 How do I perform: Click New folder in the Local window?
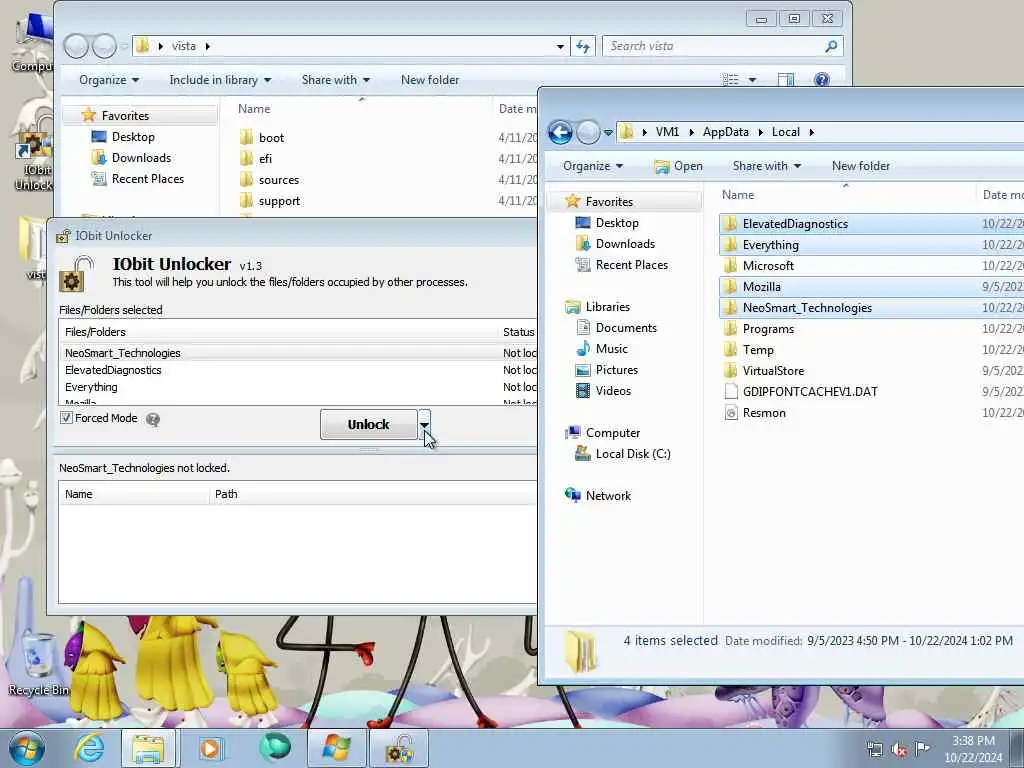click(861, 166)
